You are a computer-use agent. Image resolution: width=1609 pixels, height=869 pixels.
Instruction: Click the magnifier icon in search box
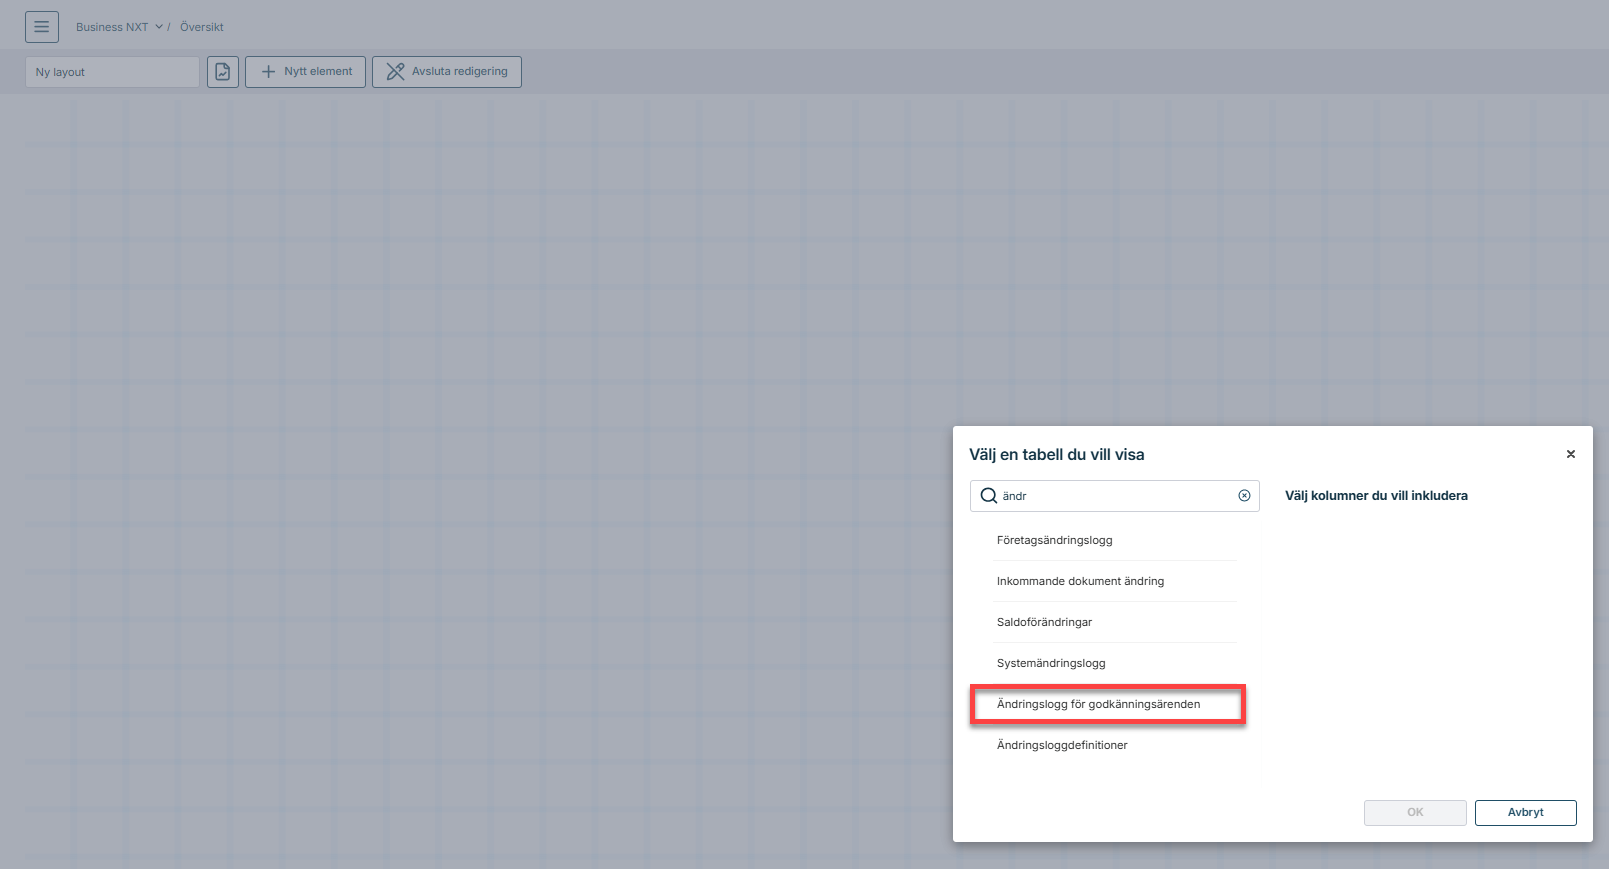[x=989, y=496]
